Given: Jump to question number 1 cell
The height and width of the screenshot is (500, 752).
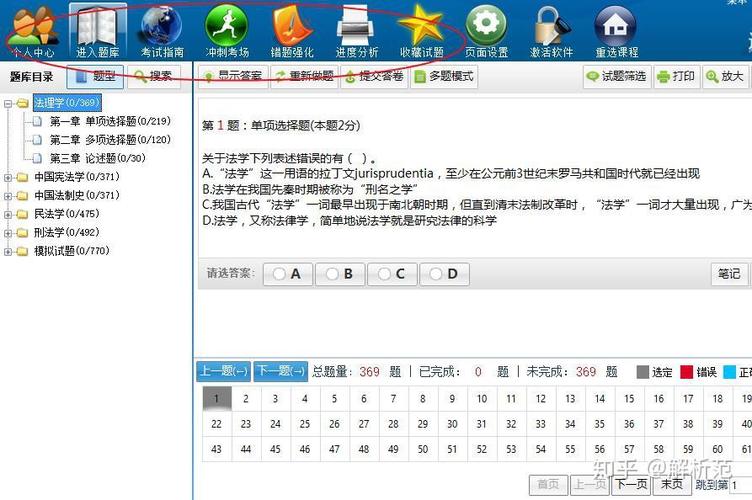Looking at the screenshot, I should (217, 398).
